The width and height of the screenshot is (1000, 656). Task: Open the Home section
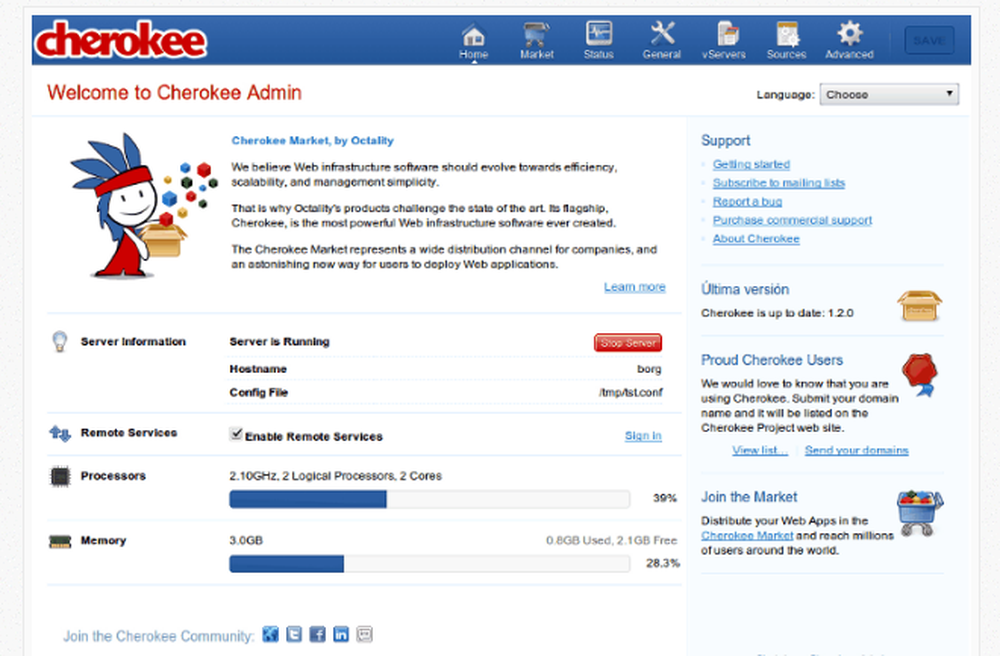473,41
